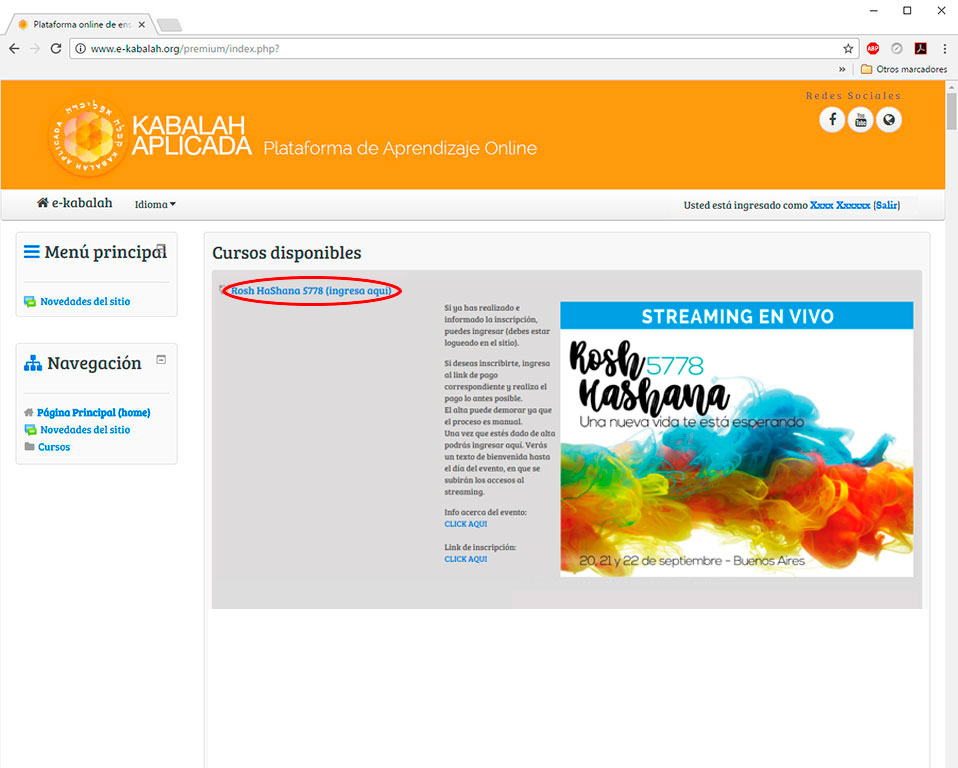
Task: Open the Idioma language dropdown
Action: tap(155, 204)
